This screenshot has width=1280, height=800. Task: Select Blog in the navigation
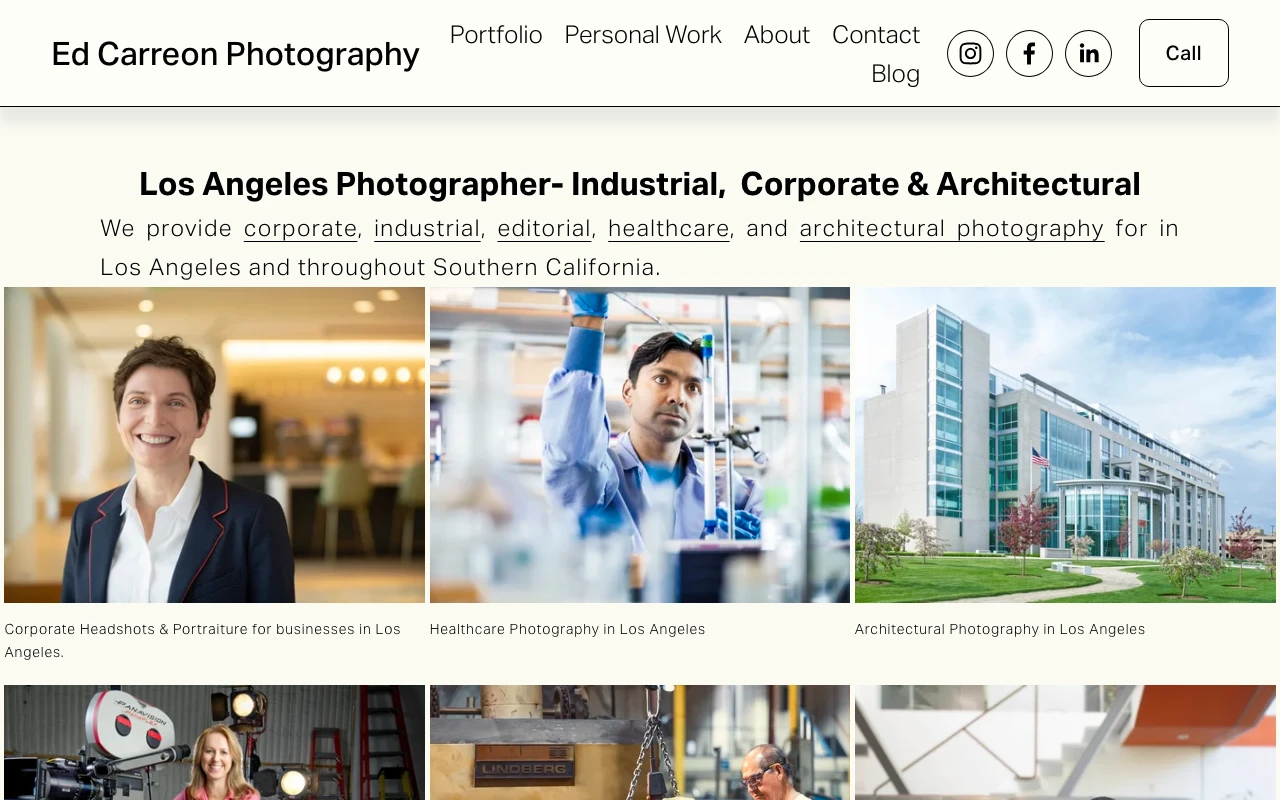coord(895,74)
